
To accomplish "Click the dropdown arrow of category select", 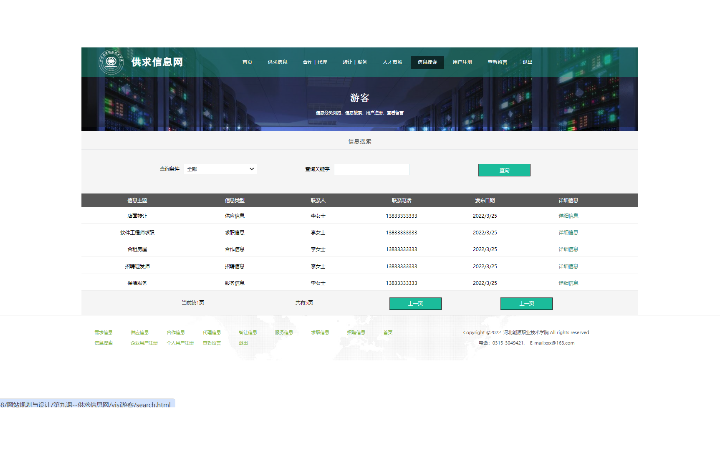I will 252,169.
